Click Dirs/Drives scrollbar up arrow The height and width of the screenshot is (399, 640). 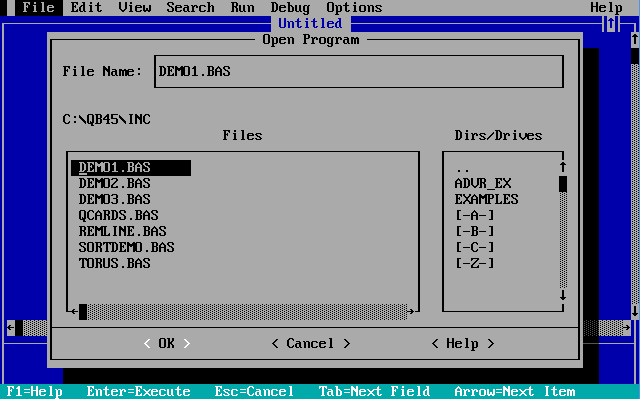tap(563, 167)
